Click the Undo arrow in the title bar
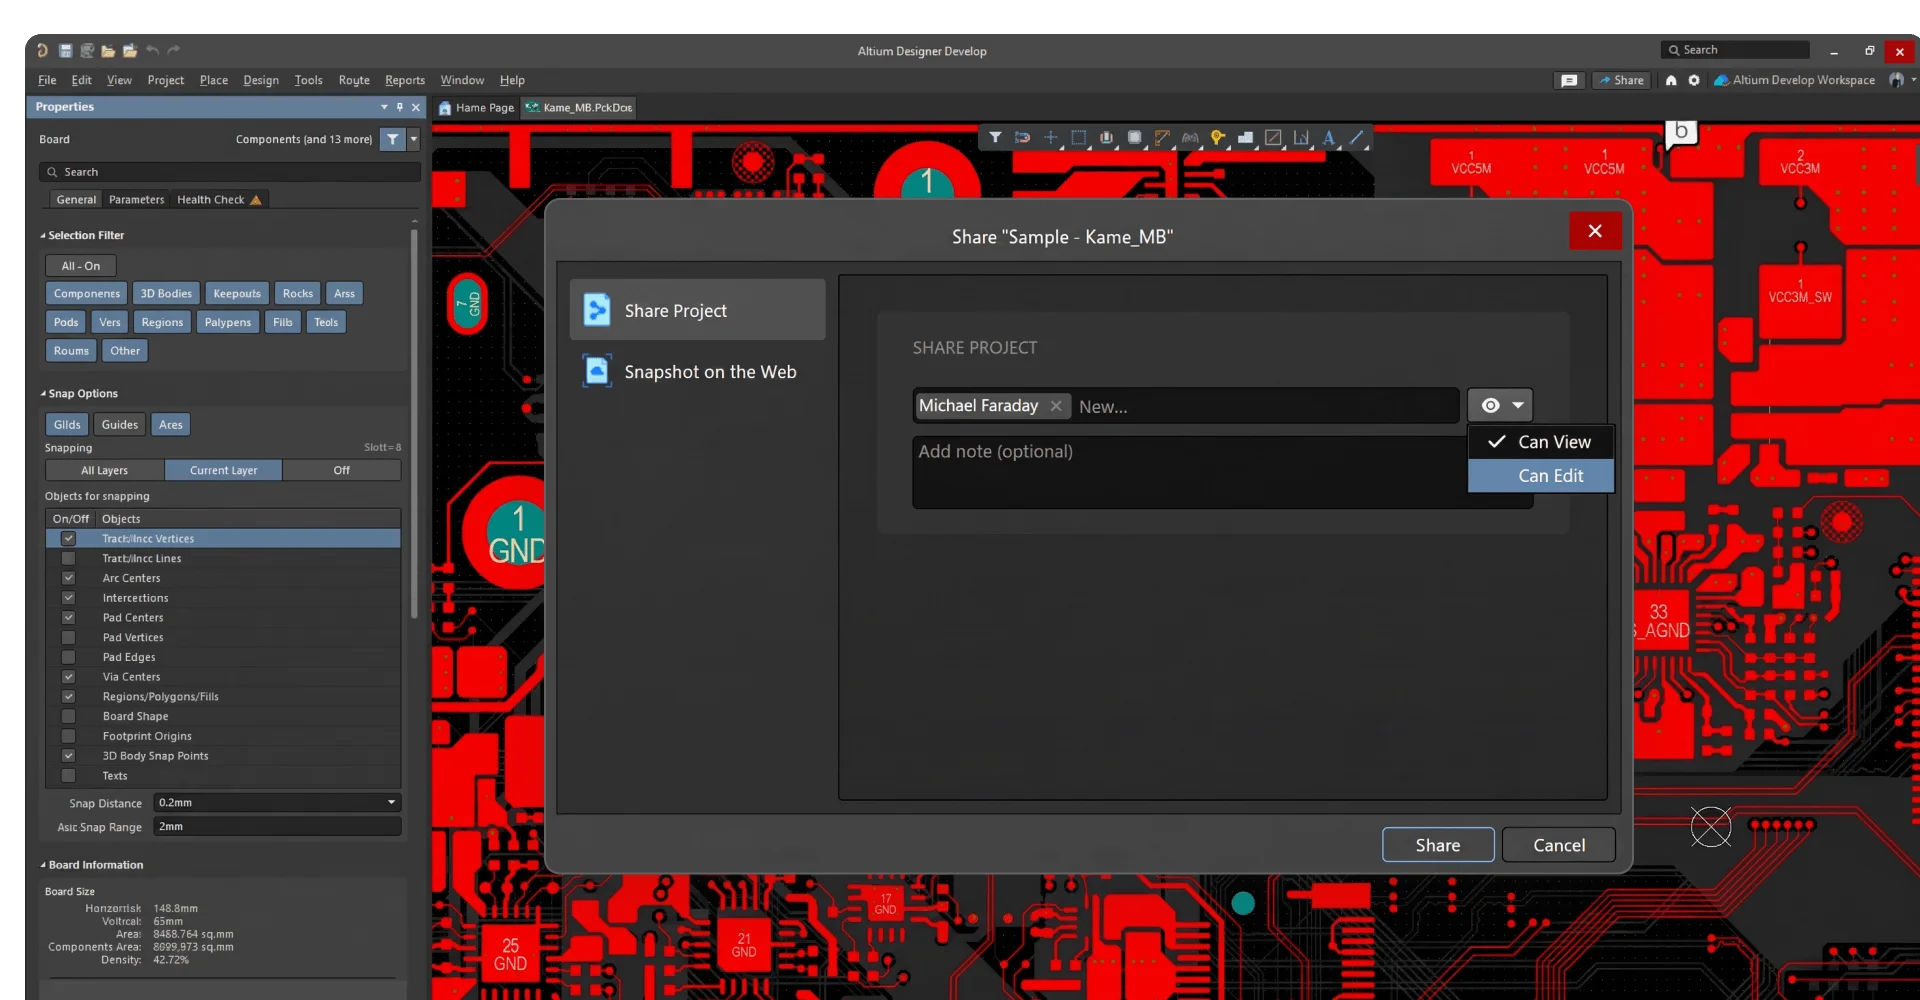This screenshot has width=1920, height=1000. point(152,50)
